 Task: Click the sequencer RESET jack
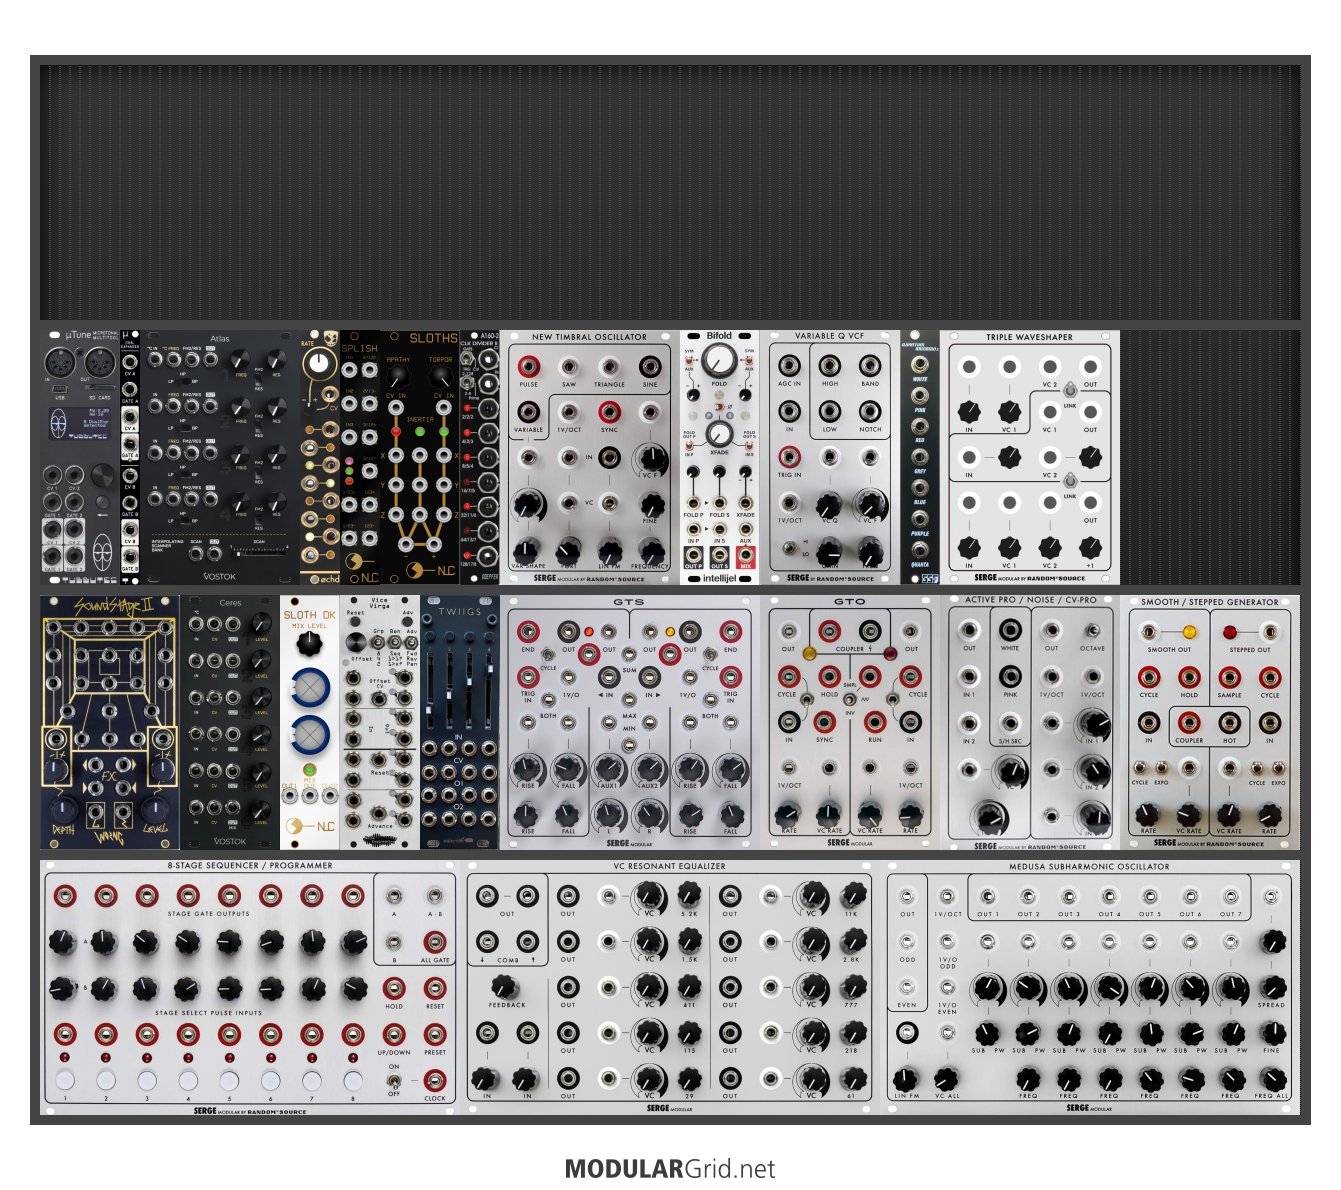[434, 988]
